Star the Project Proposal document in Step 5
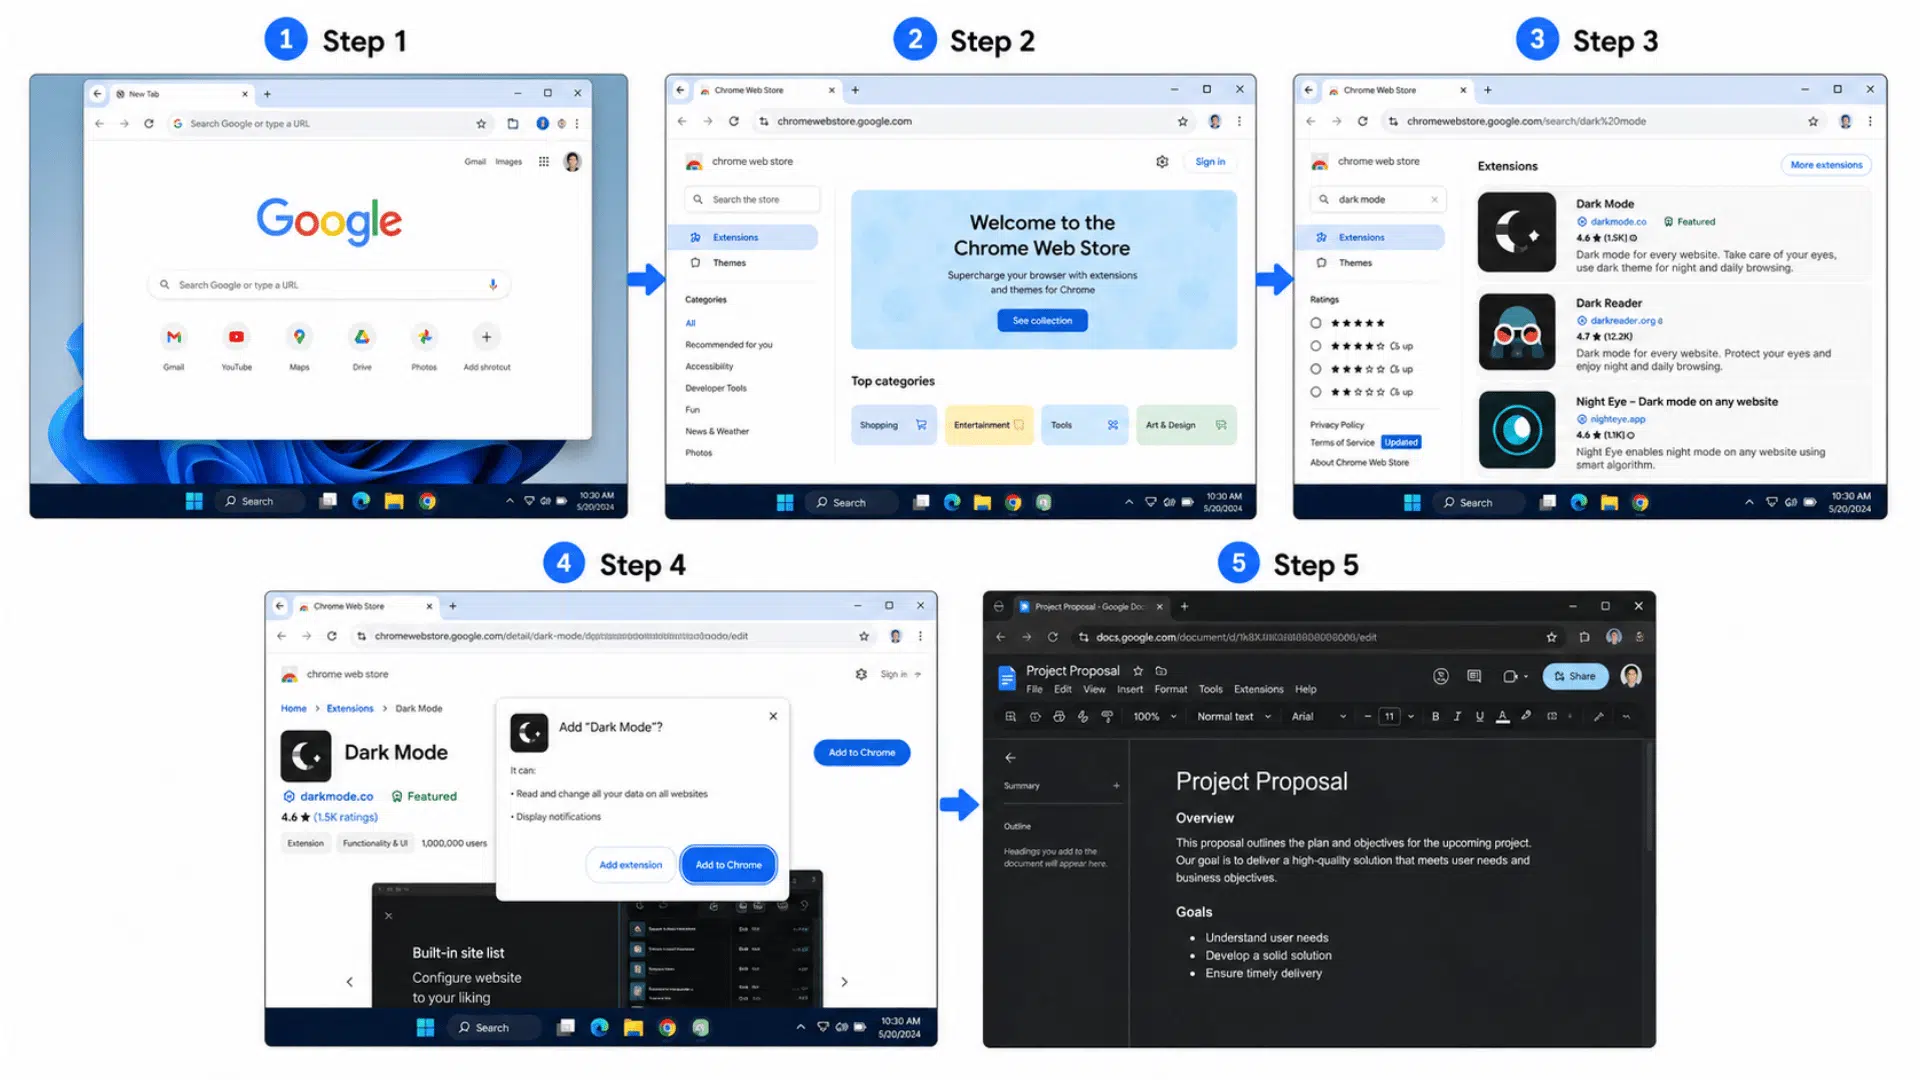 pyautogui.click(x=1138, y=671)
